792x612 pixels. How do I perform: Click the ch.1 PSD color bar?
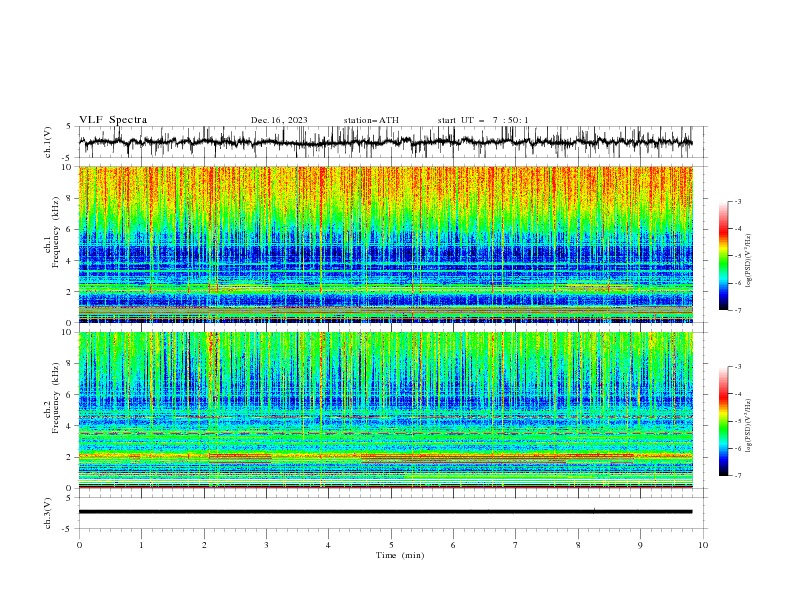click(x=723, y=255)
